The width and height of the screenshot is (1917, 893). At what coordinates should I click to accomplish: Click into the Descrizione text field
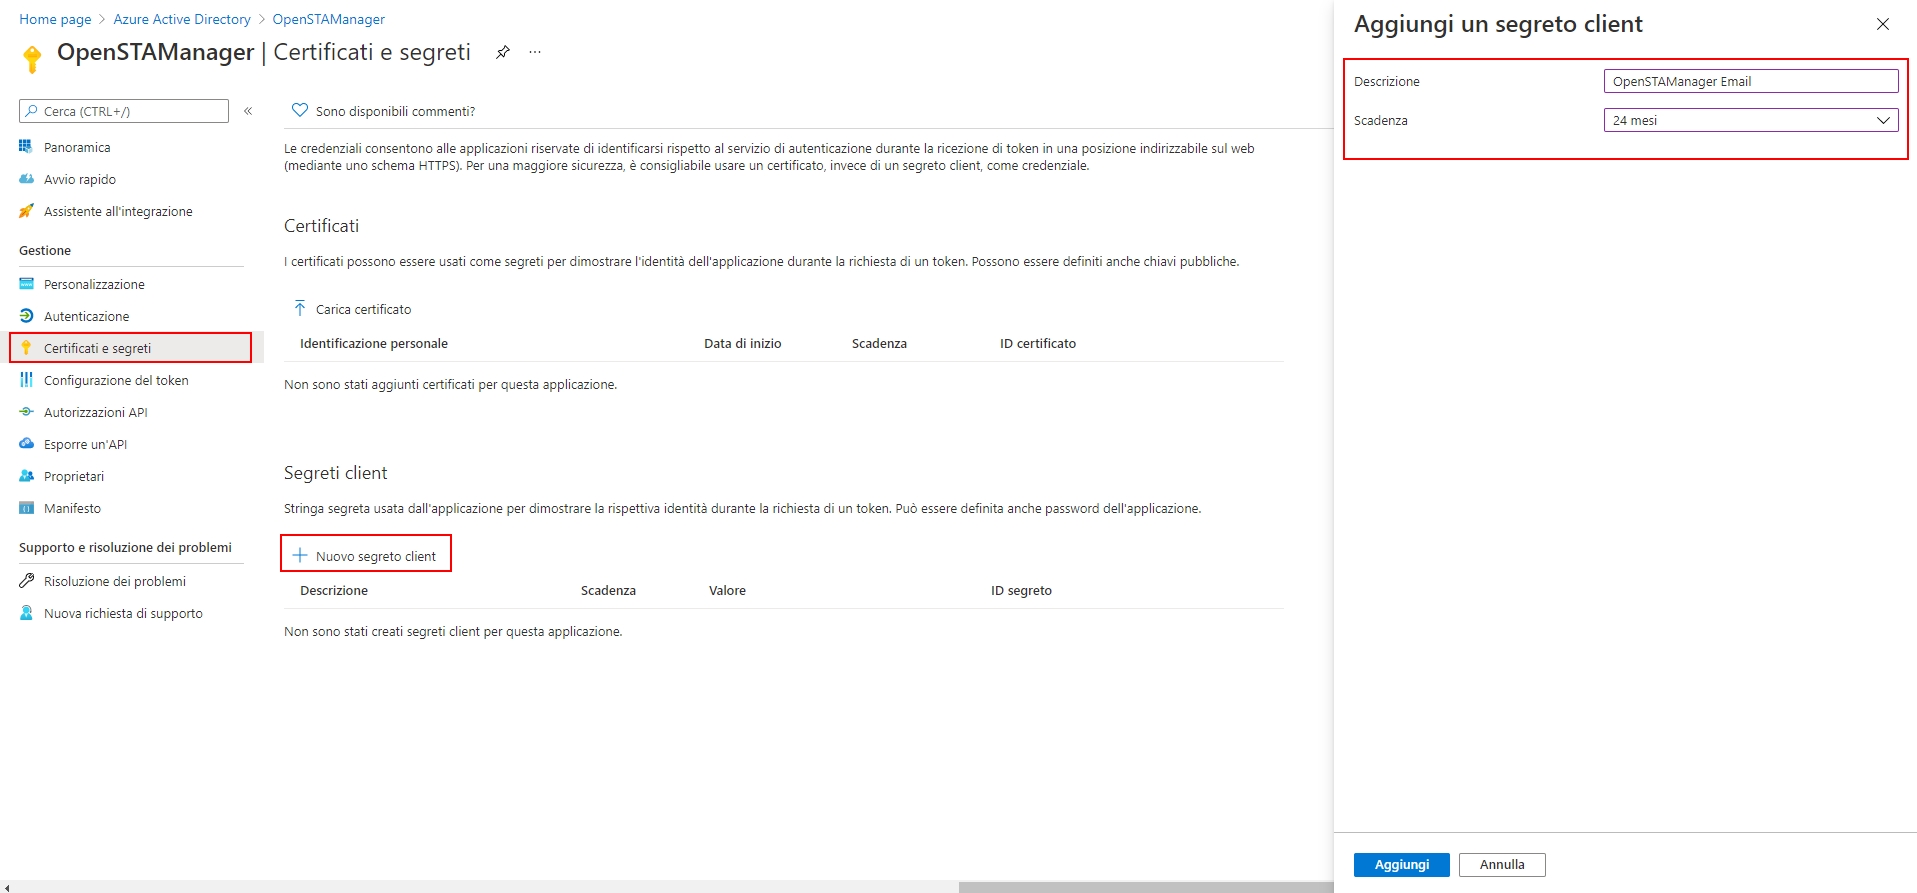(x=1750, y=81)
